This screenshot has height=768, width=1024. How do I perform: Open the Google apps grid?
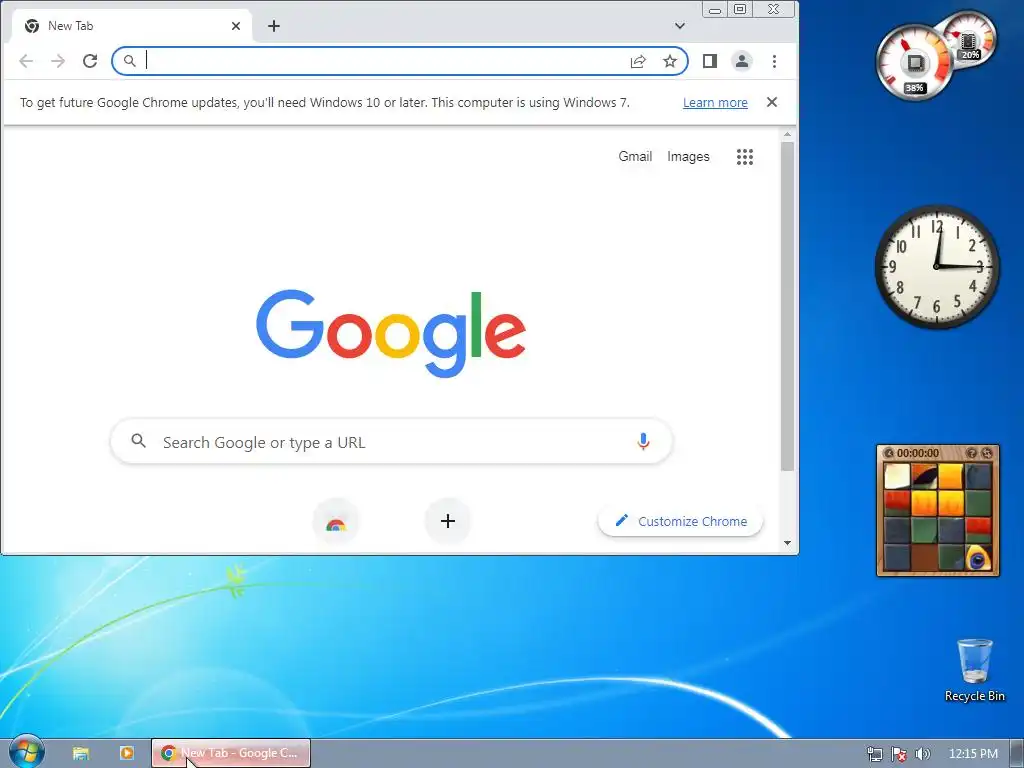[745, 157]
